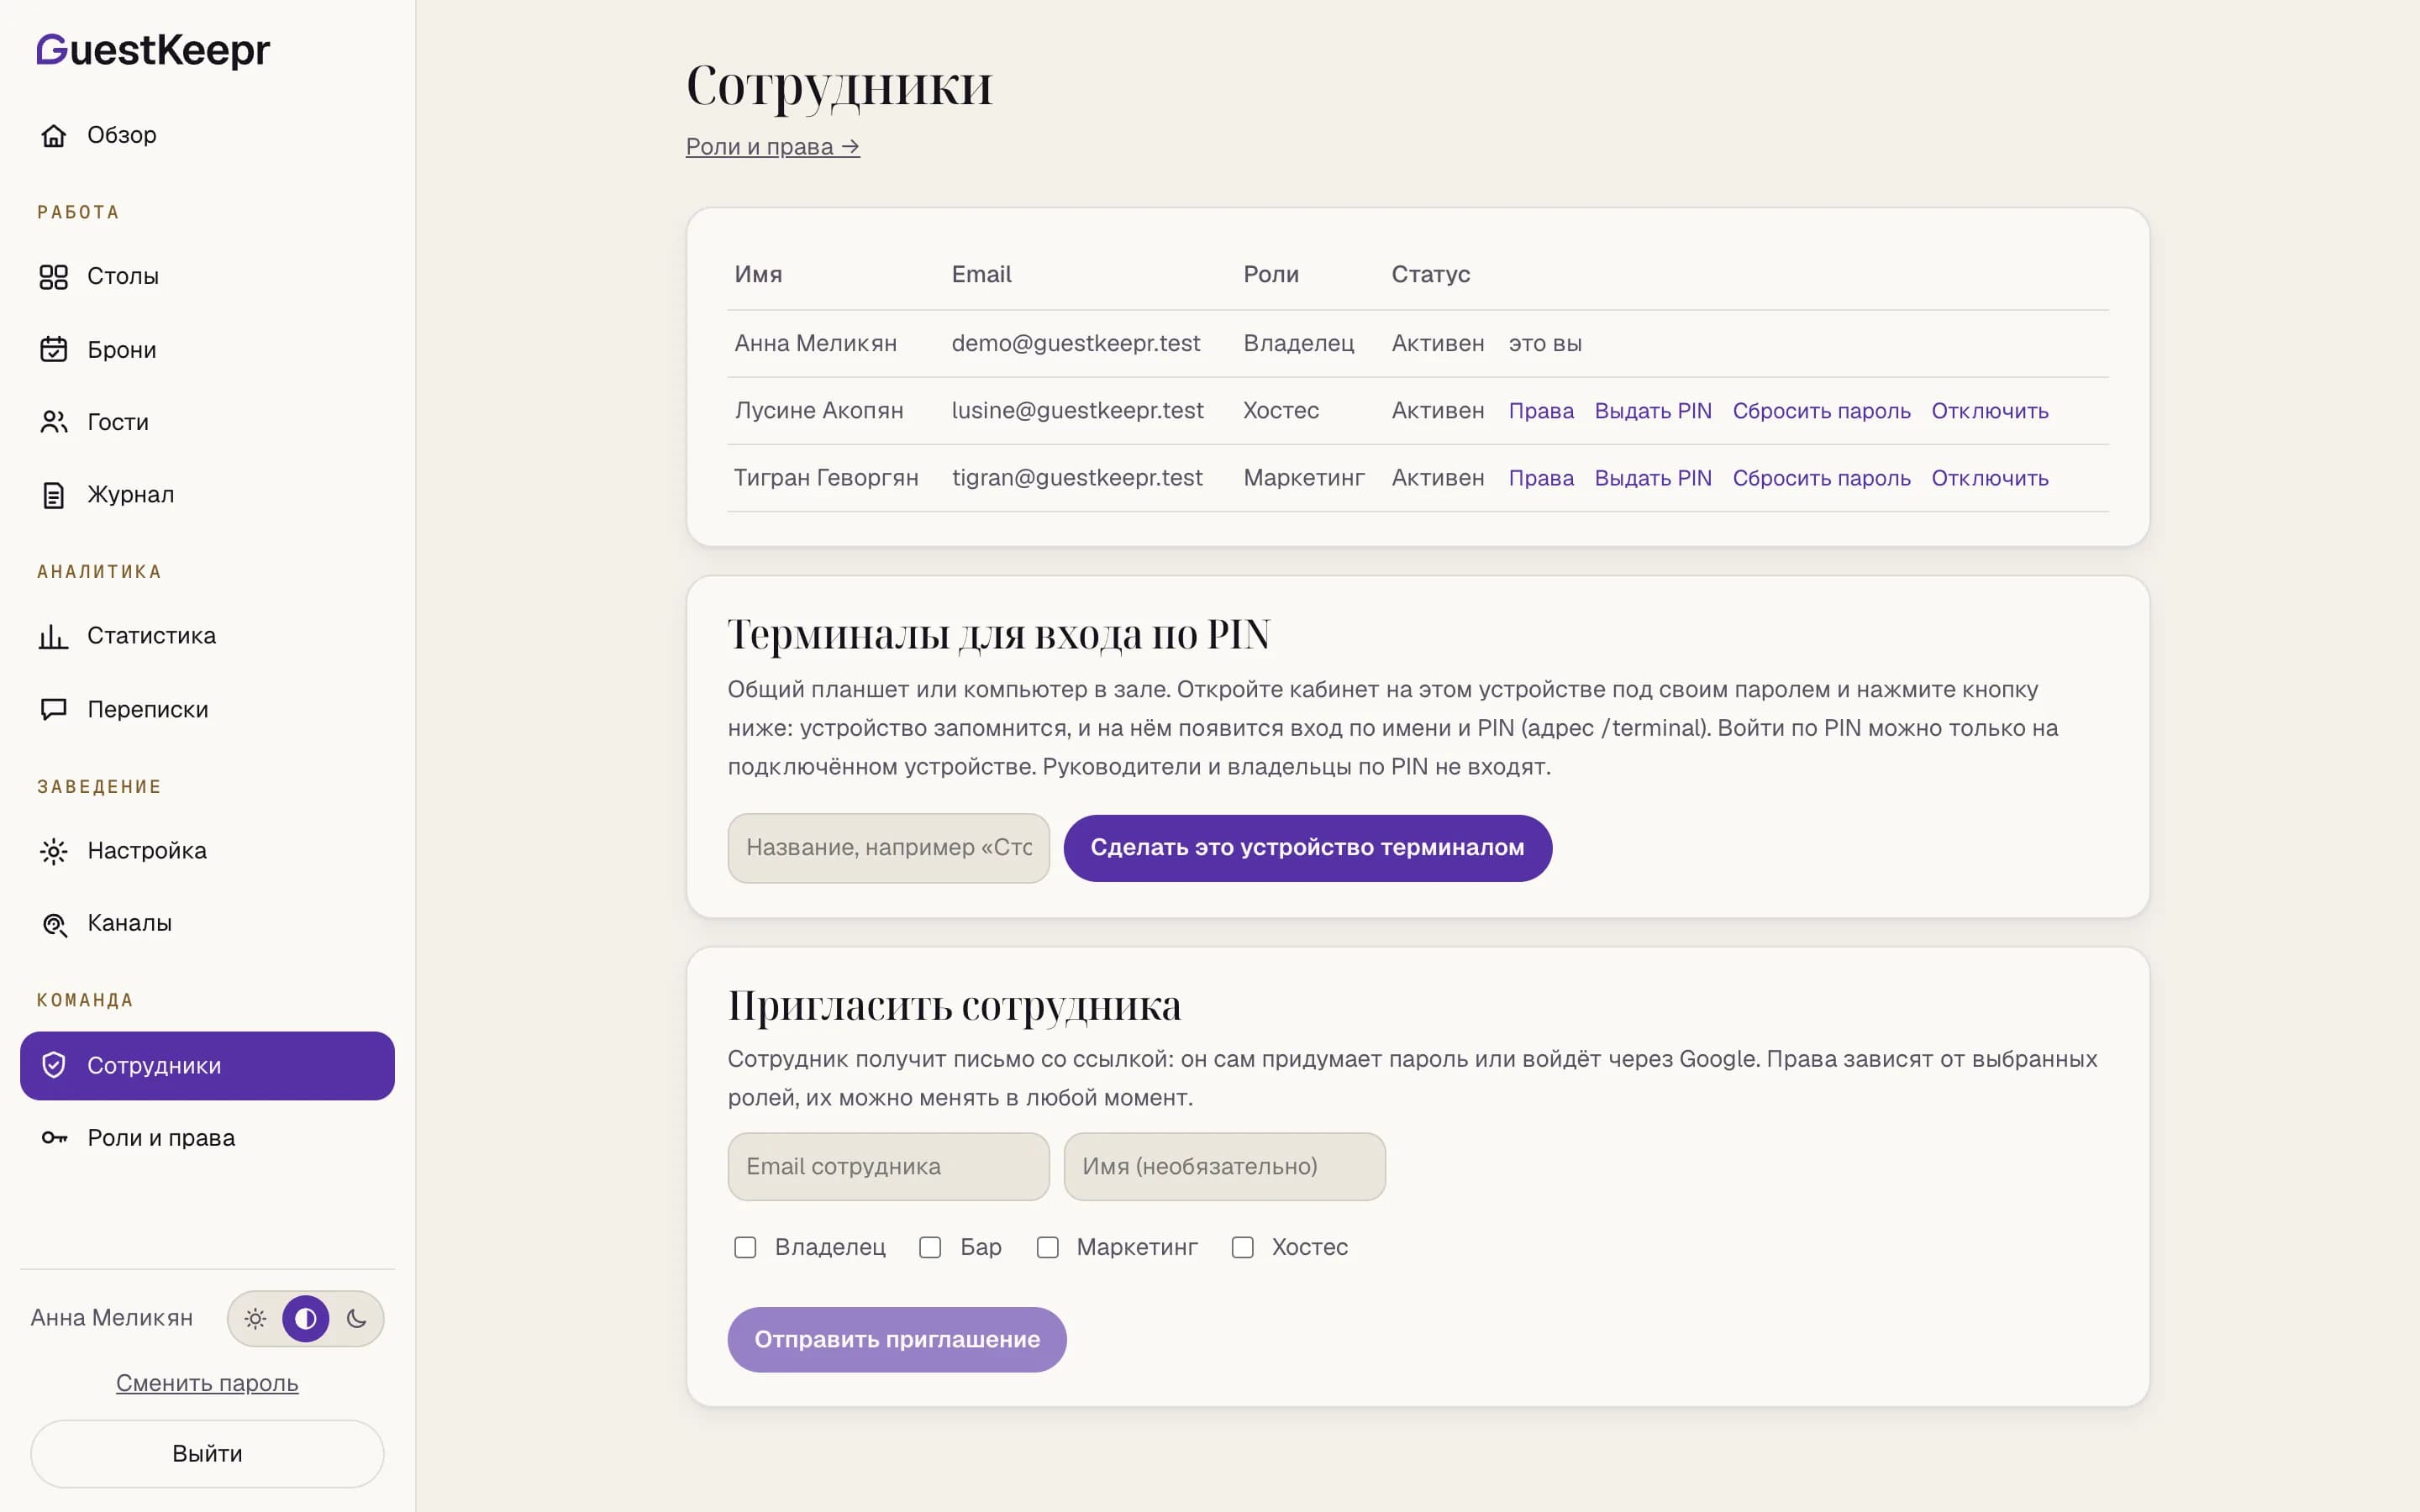Check the Бар role checkbox
The image size is (2420, 1512).
pyautogui.click(x=930, y=1247)
